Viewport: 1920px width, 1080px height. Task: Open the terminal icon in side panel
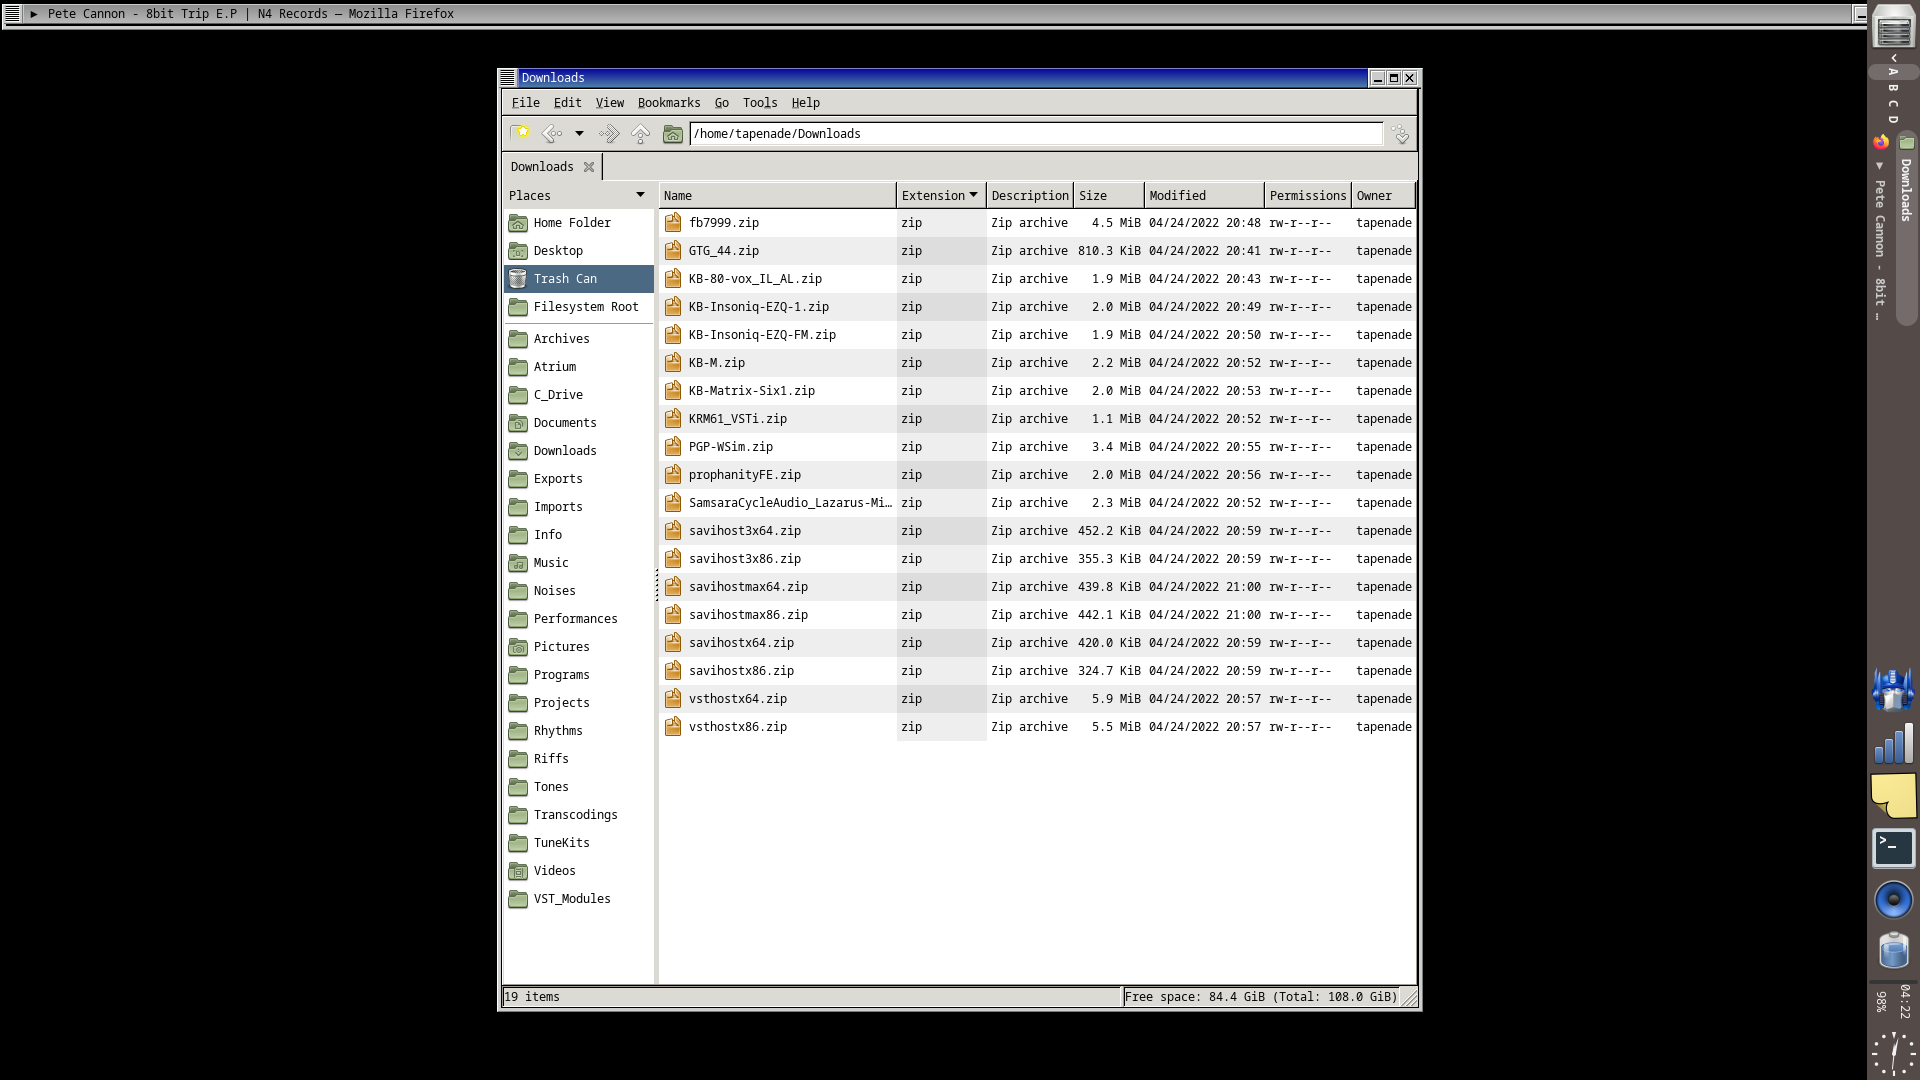click(x=1893, y=848)
